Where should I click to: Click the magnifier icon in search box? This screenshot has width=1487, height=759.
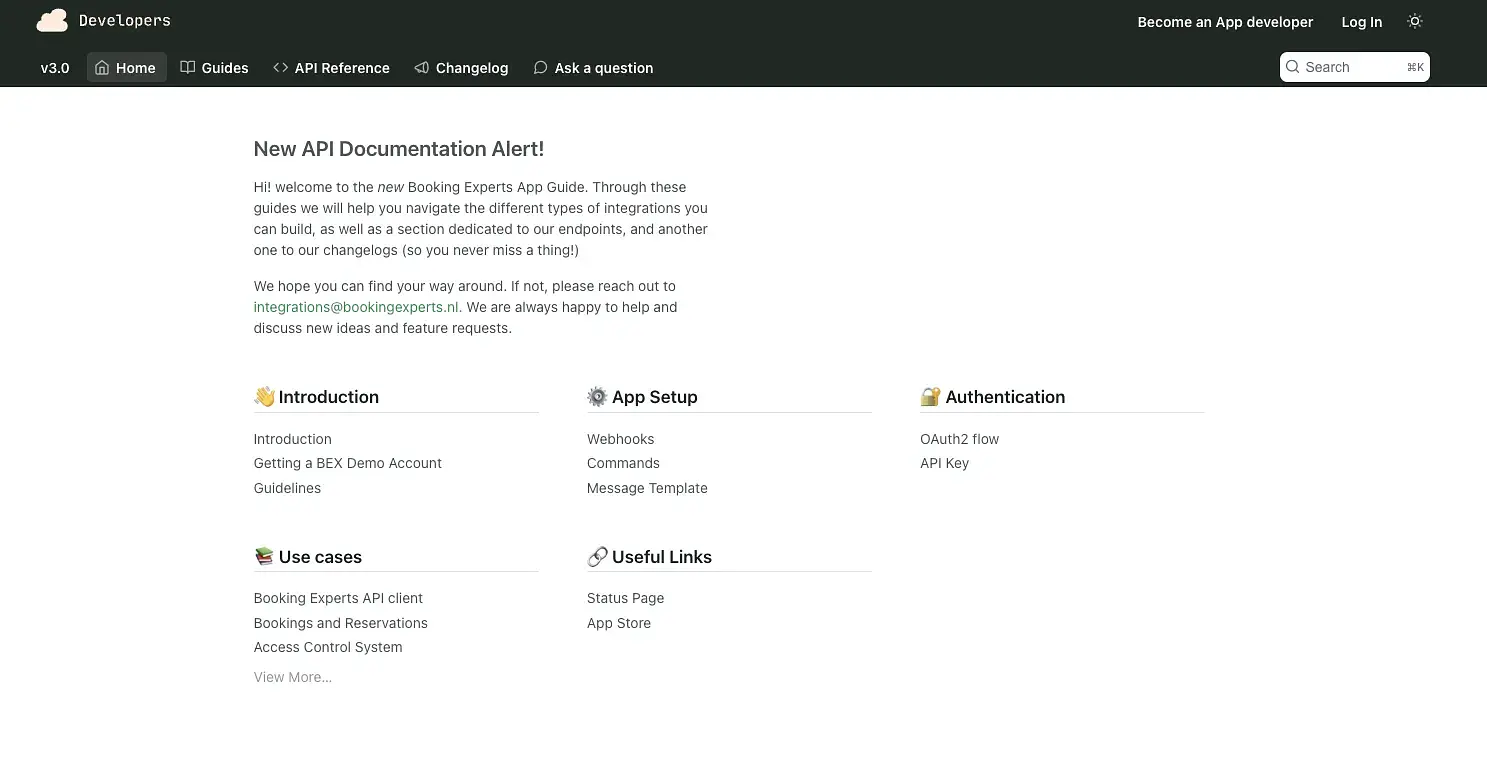click(1293, 67)
